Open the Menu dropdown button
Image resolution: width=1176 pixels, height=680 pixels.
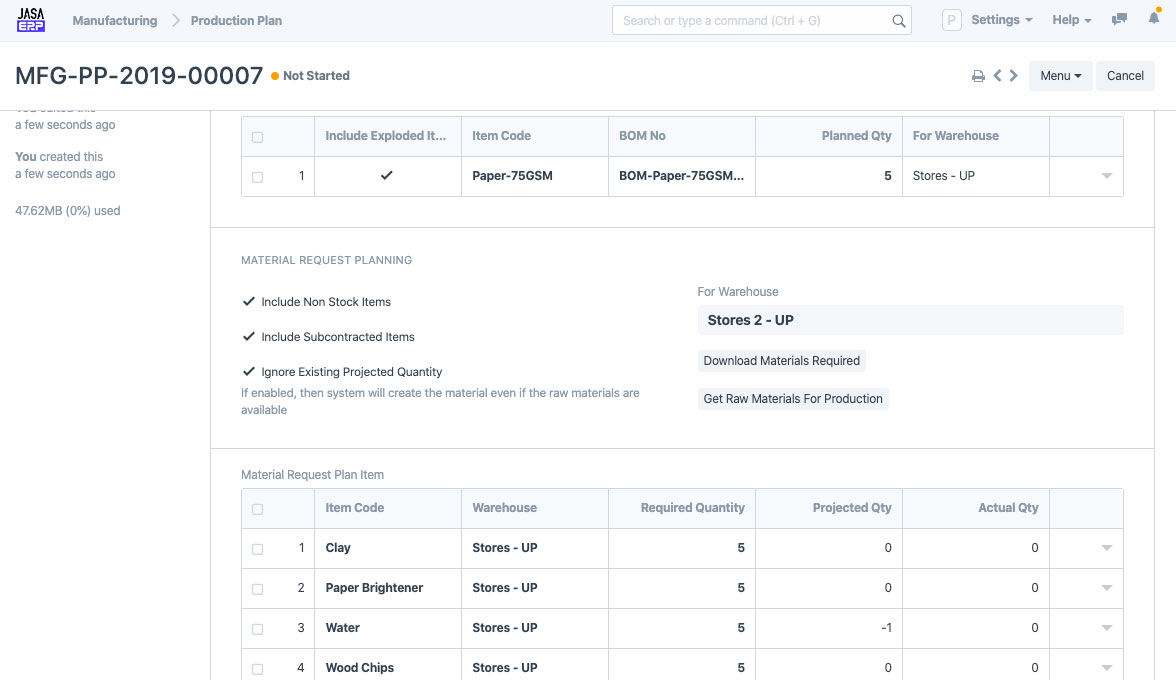1060,76
